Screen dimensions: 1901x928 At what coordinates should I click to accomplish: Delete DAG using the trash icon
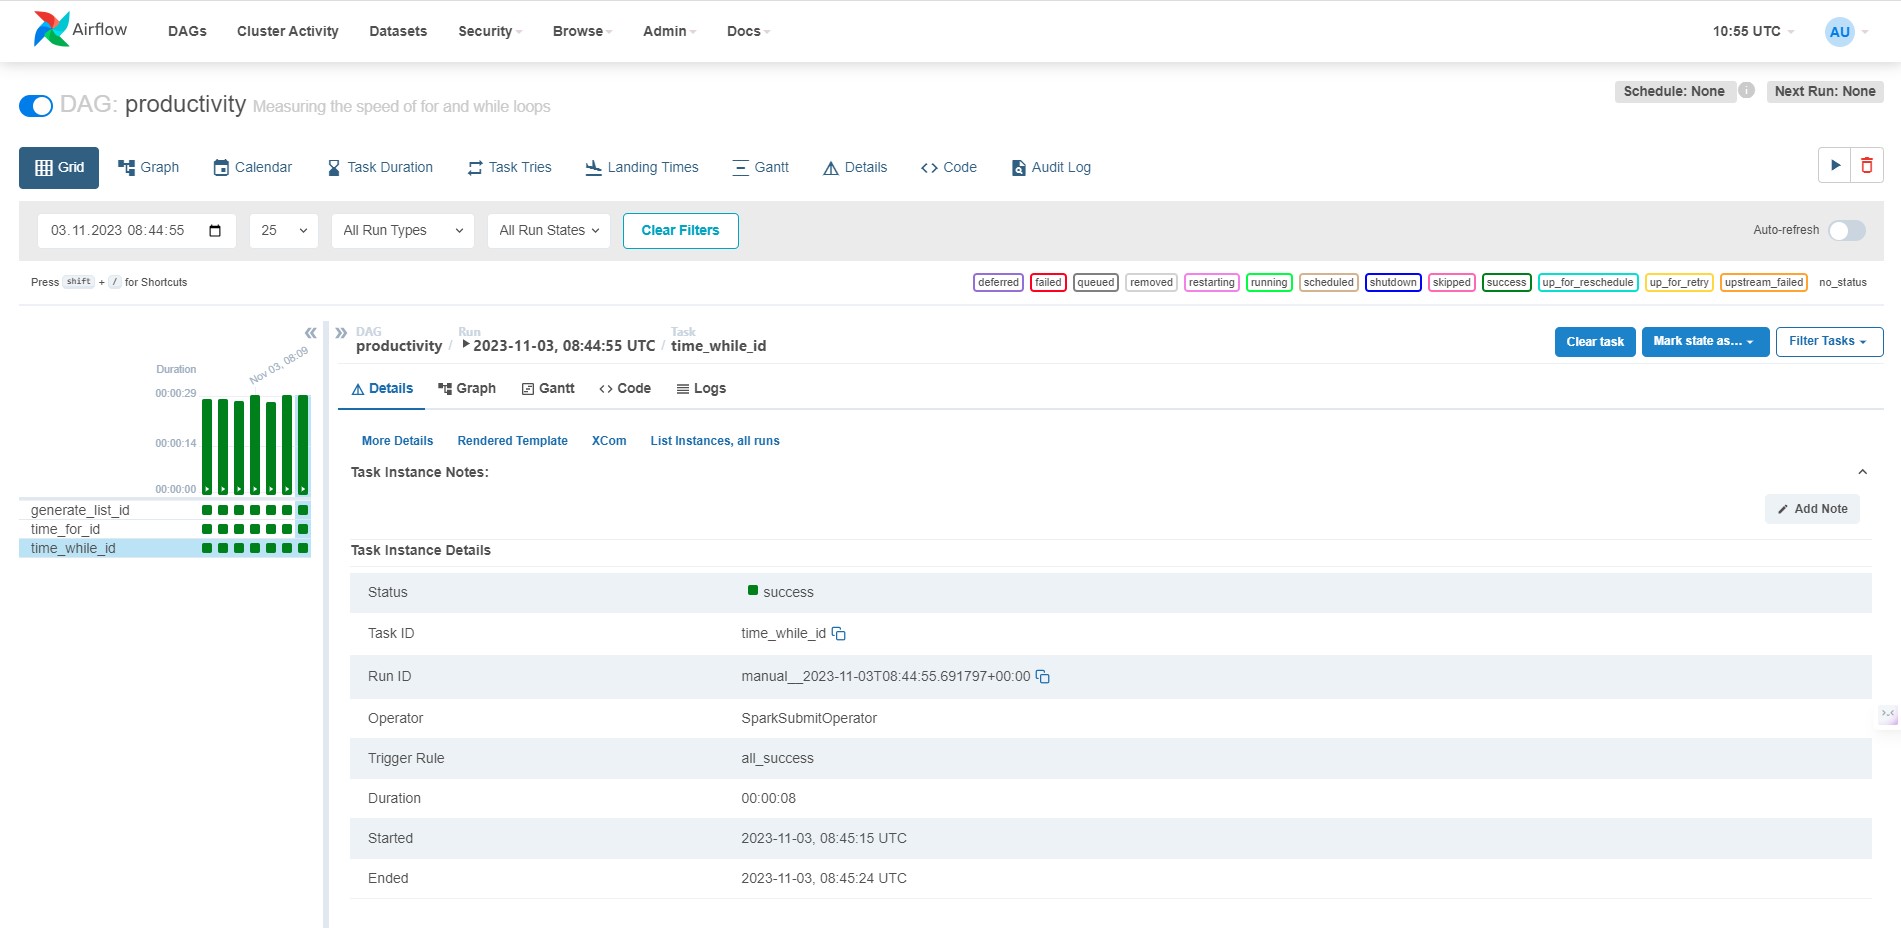1867,166
